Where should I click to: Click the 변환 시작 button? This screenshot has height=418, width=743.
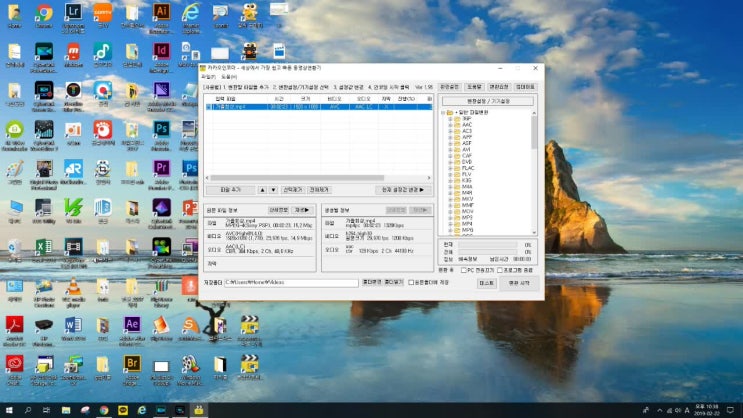519,283
